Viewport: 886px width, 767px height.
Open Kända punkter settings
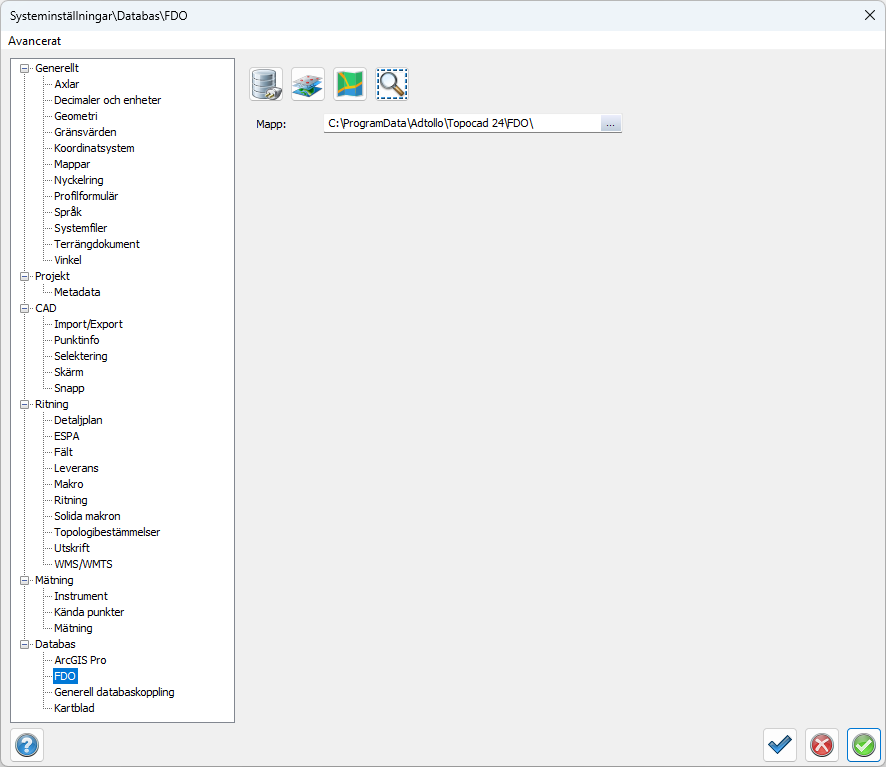(89, 612)
